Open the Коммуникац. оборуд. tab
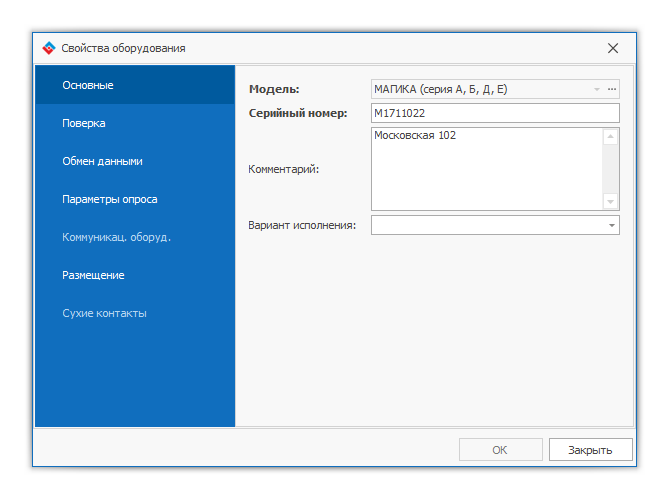 click(x=135, y=237)
